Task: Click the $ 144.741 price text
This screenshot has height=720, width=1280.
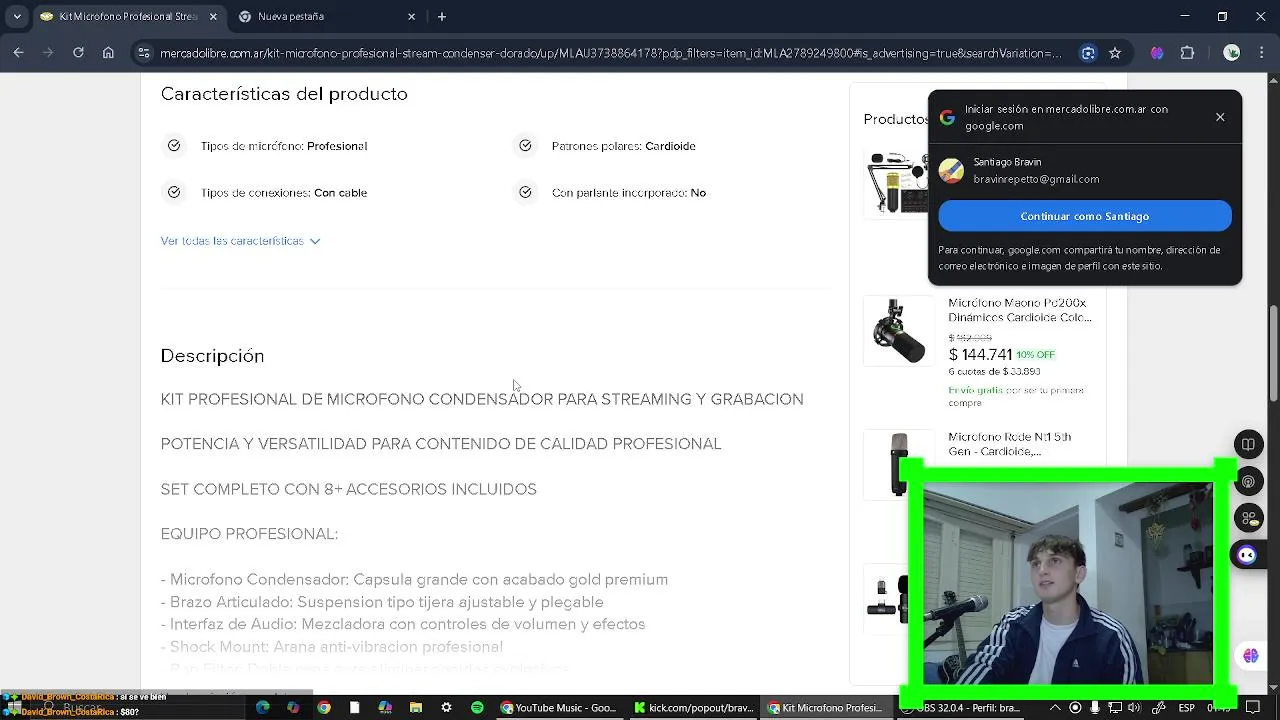Action: pyautogui.click(x=980, y=355)
